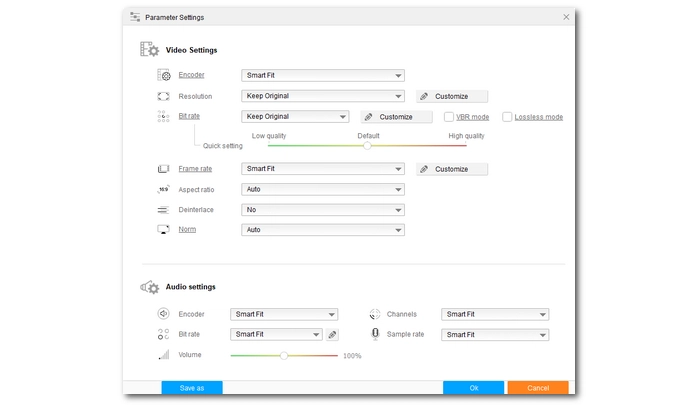Click the Audio settings speaker-gear icon
This screenshot has width=700, height=405.
(x=150, y=287)
